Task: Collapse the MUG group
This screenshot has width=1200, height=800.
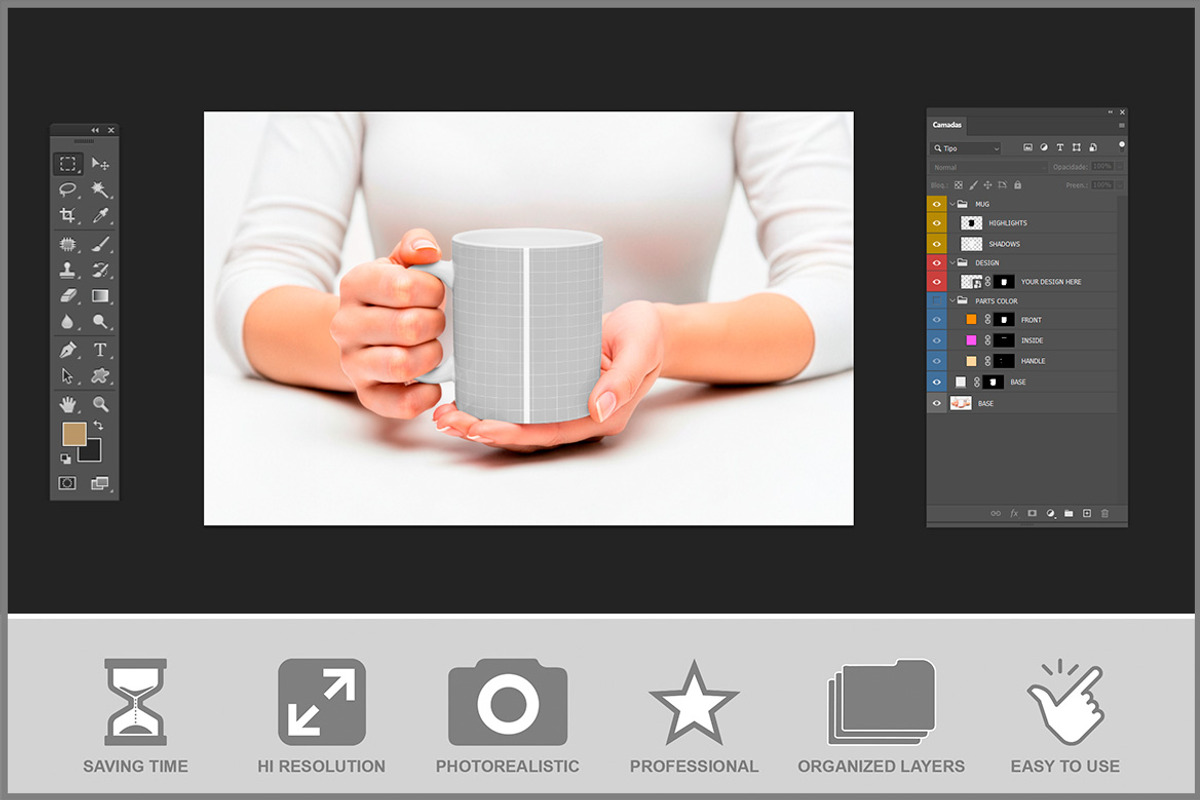Action: coord(952,203)
